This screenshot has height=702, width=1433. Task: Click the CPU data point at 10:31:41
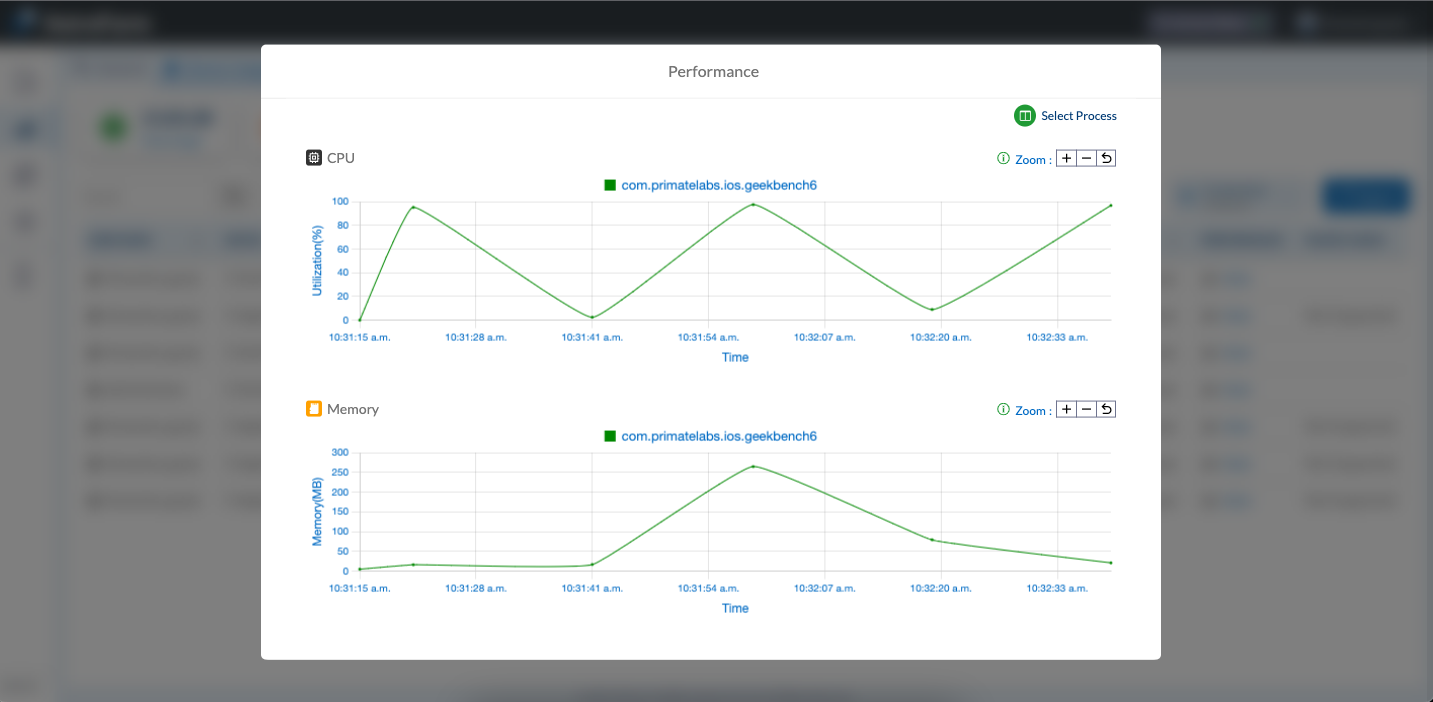[x=592, y=317]
